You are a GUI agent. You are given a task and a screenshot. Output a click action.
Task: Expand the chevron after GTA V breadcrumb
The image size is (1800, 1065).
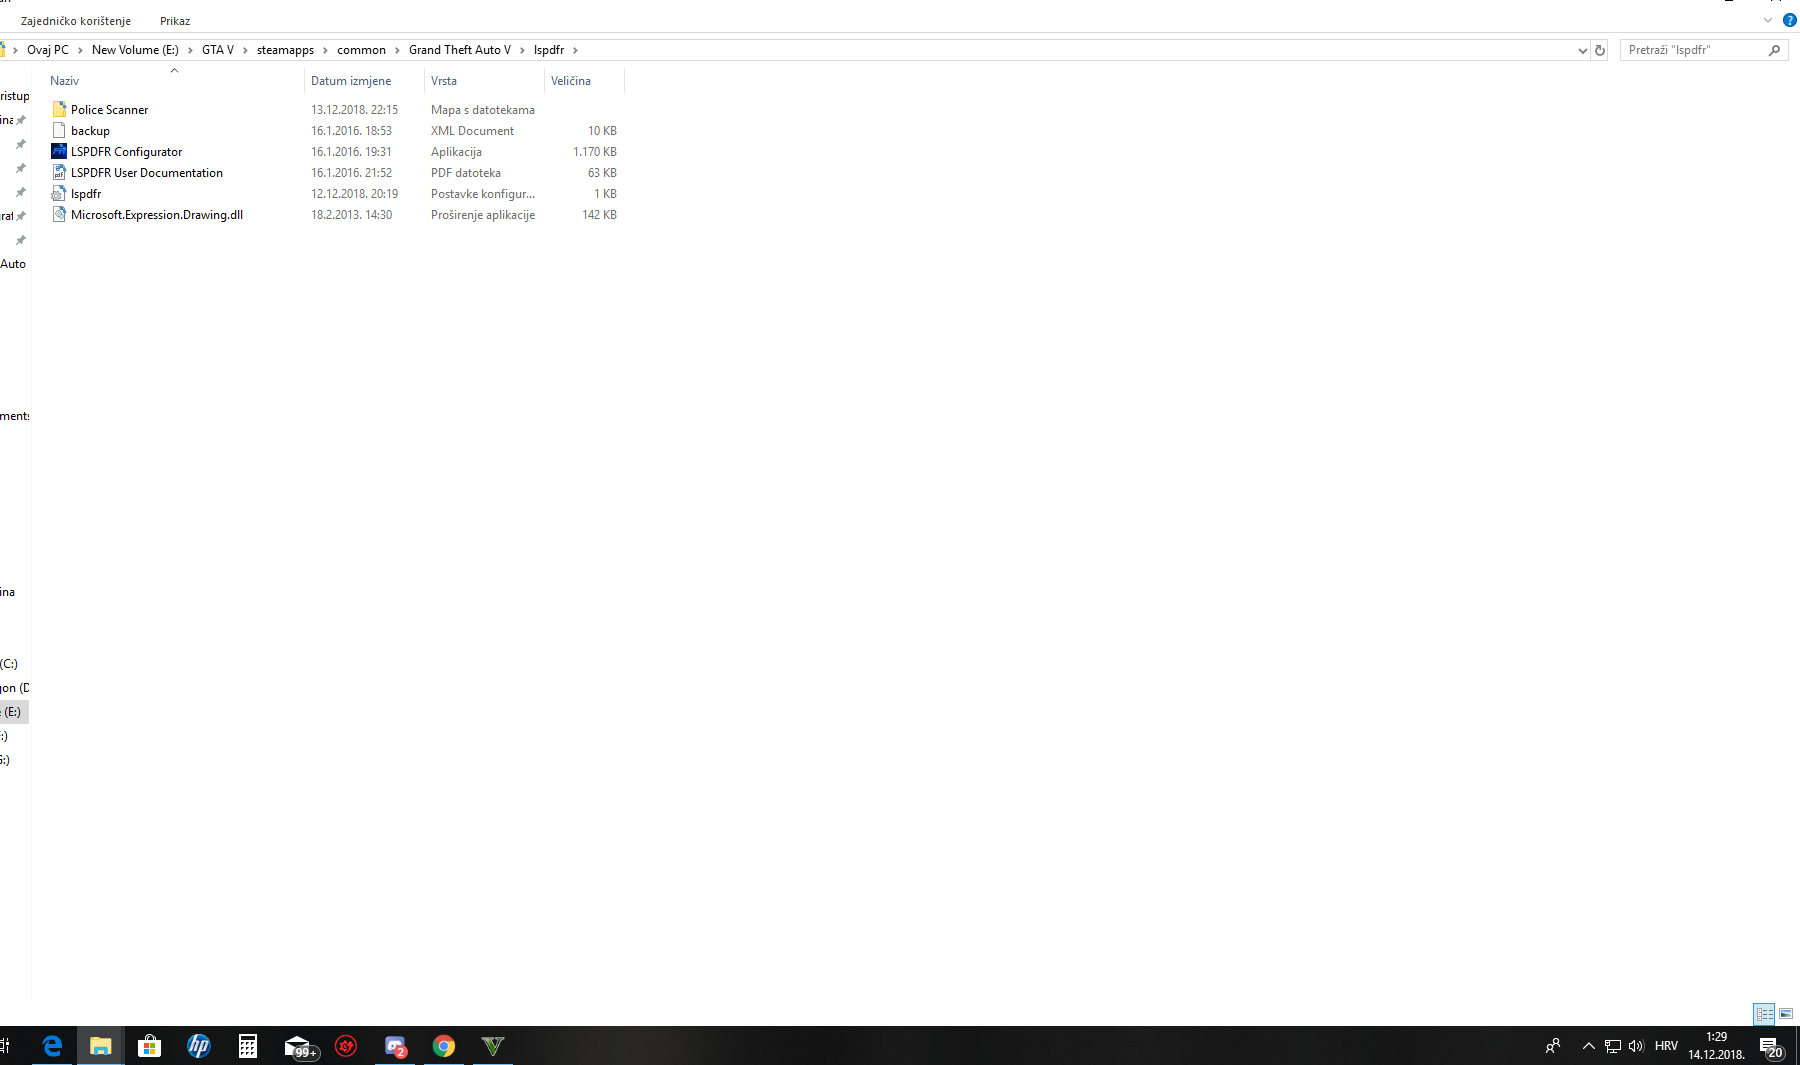[245, 50]
